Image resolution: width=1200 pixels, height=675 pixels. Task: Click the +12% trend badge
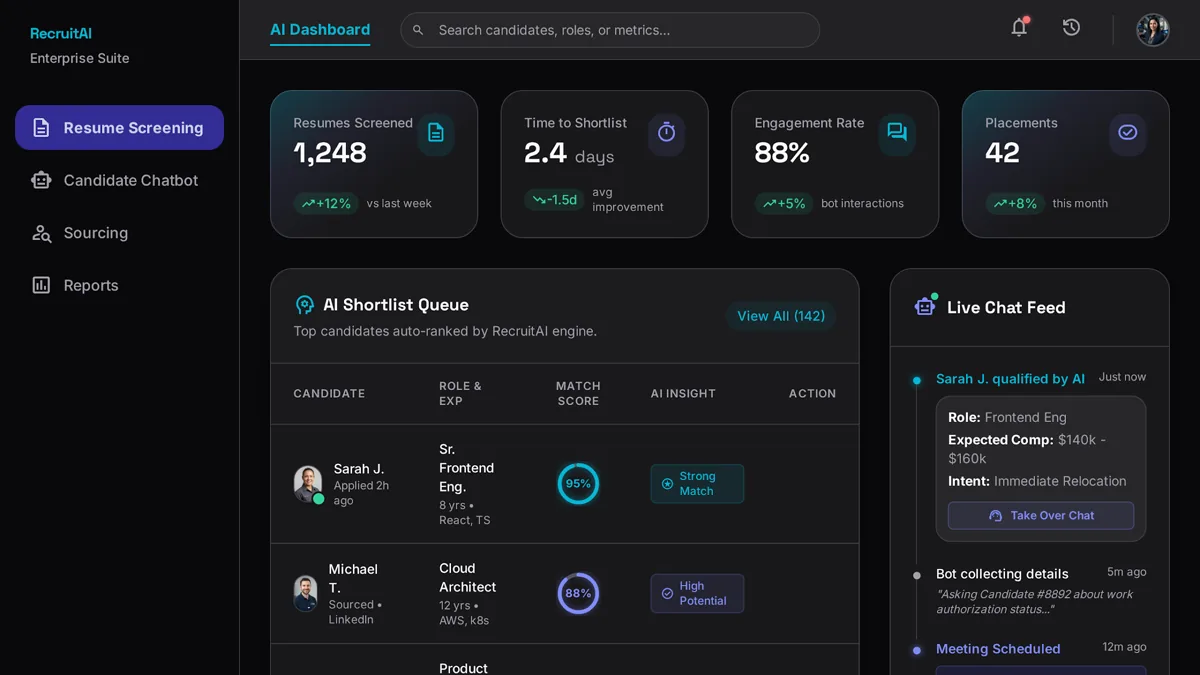[326, 203]
